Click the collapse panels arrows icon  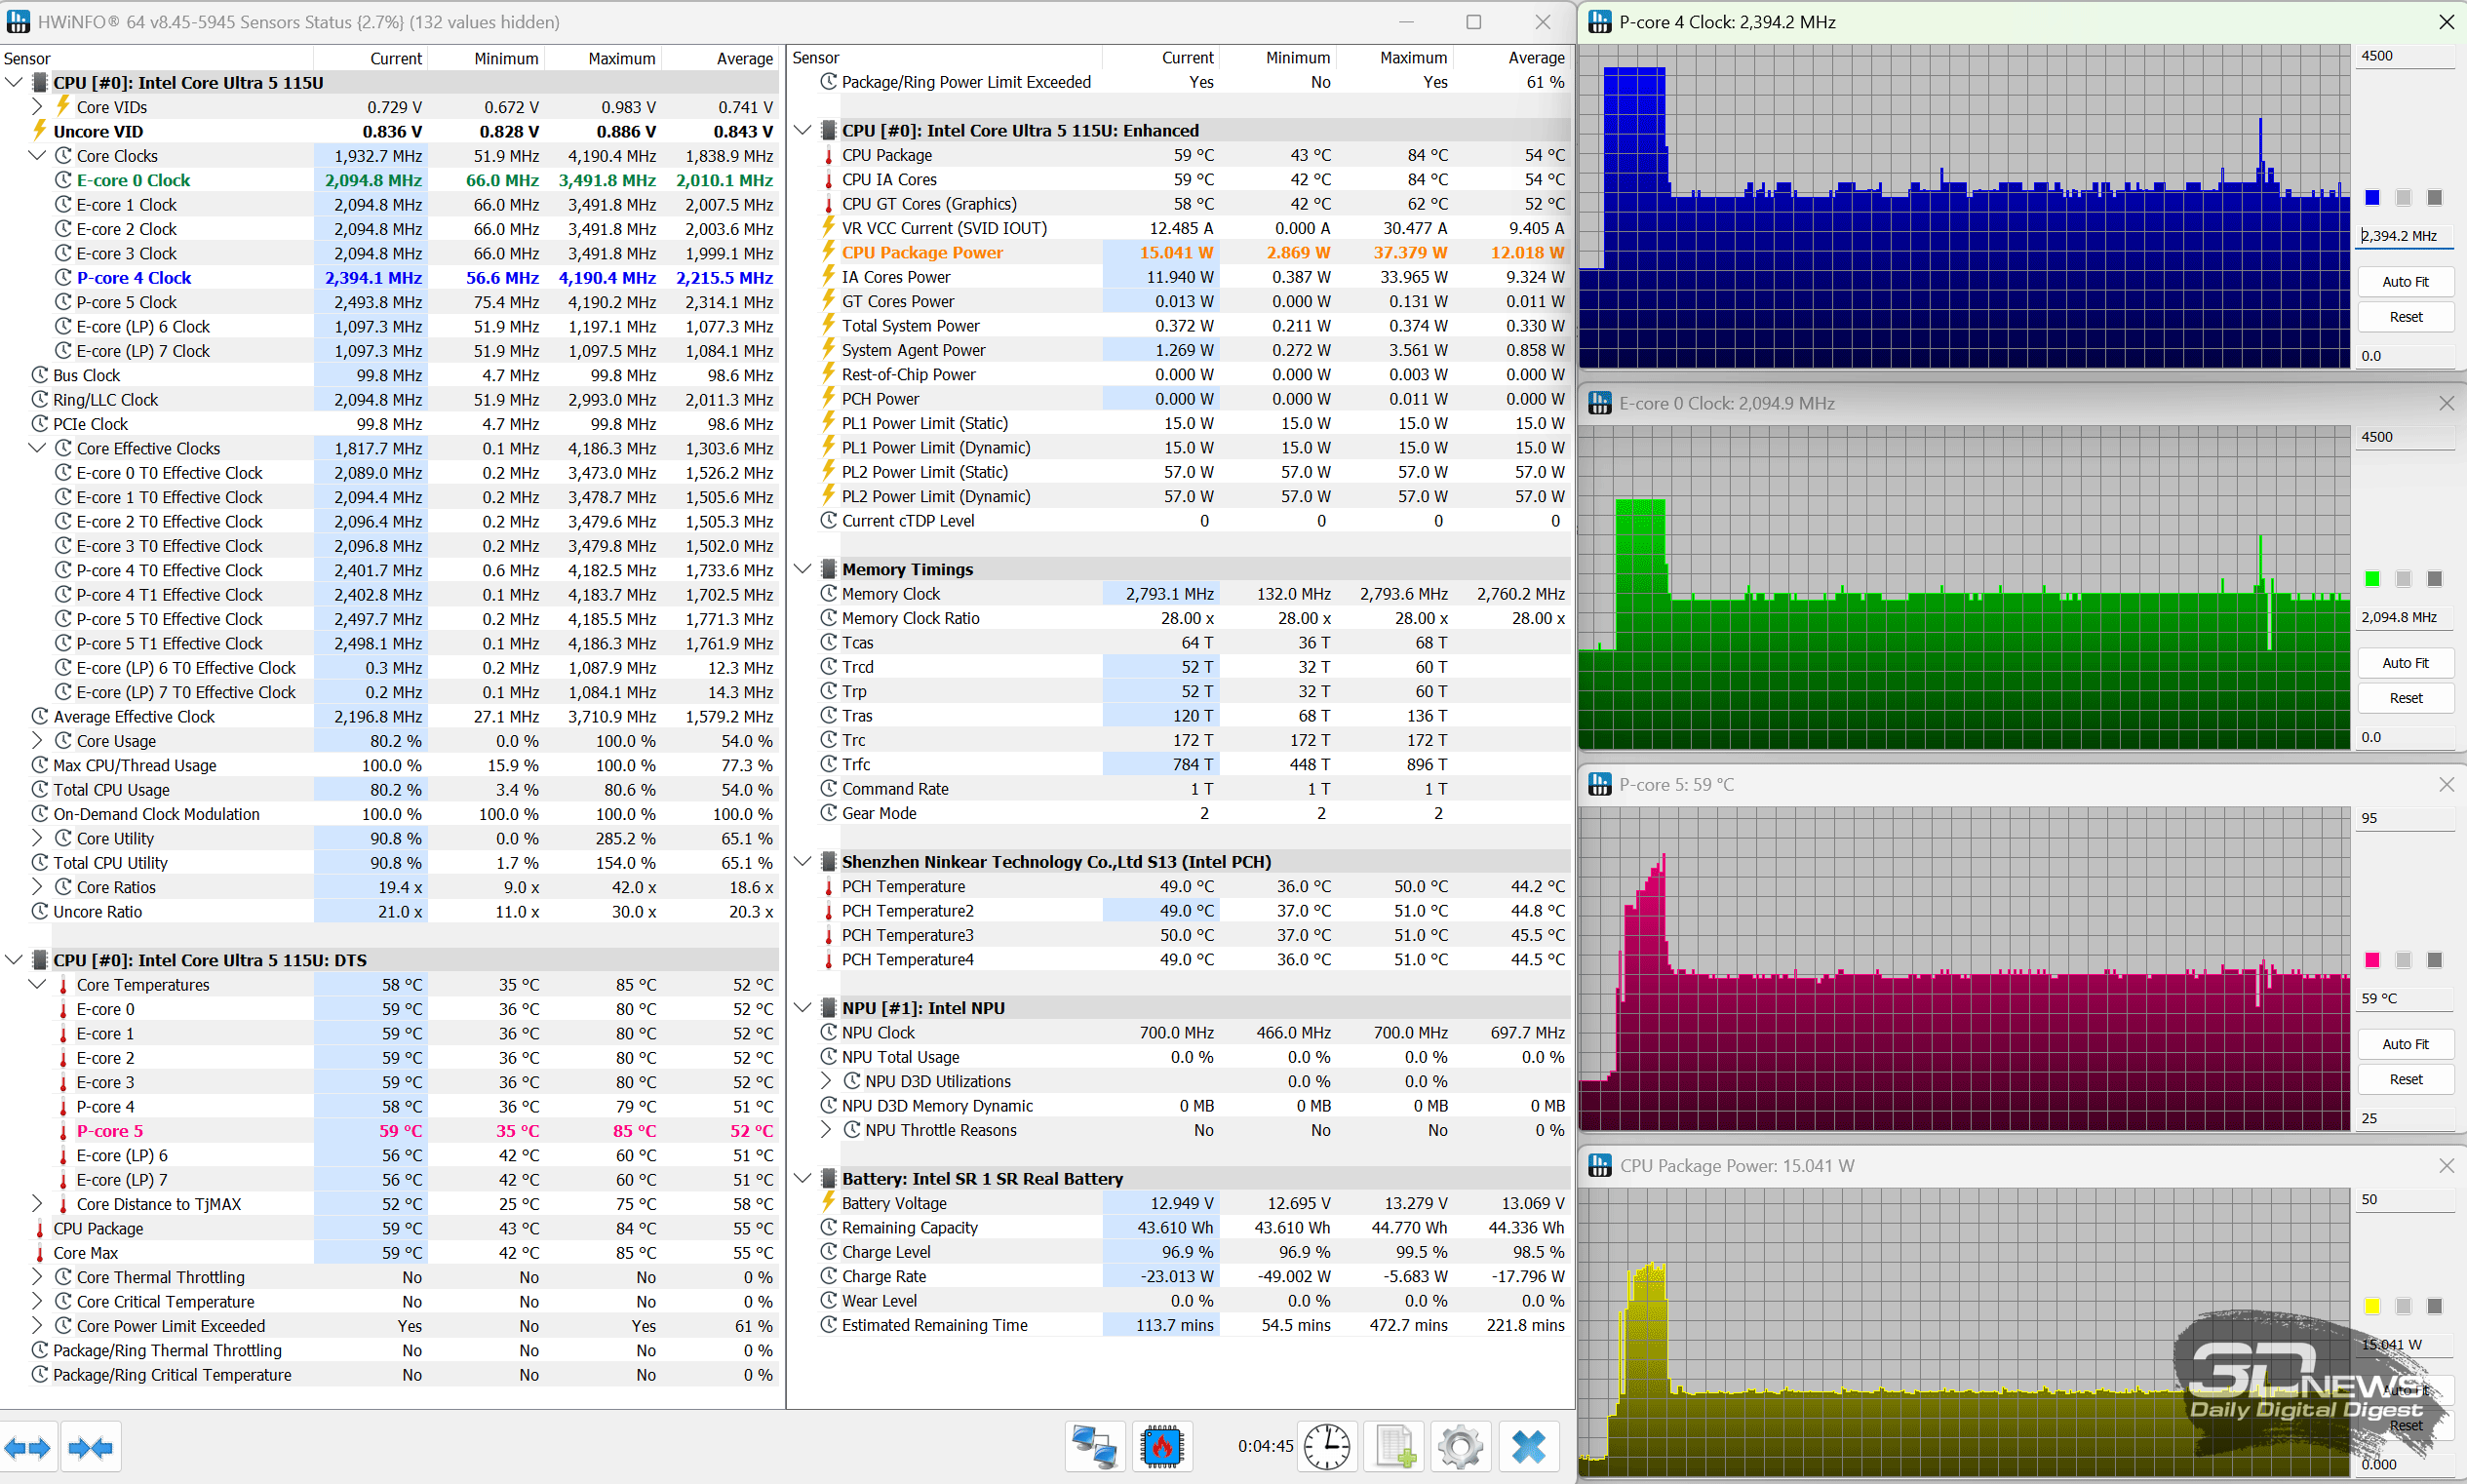[x=90, y=1447]
